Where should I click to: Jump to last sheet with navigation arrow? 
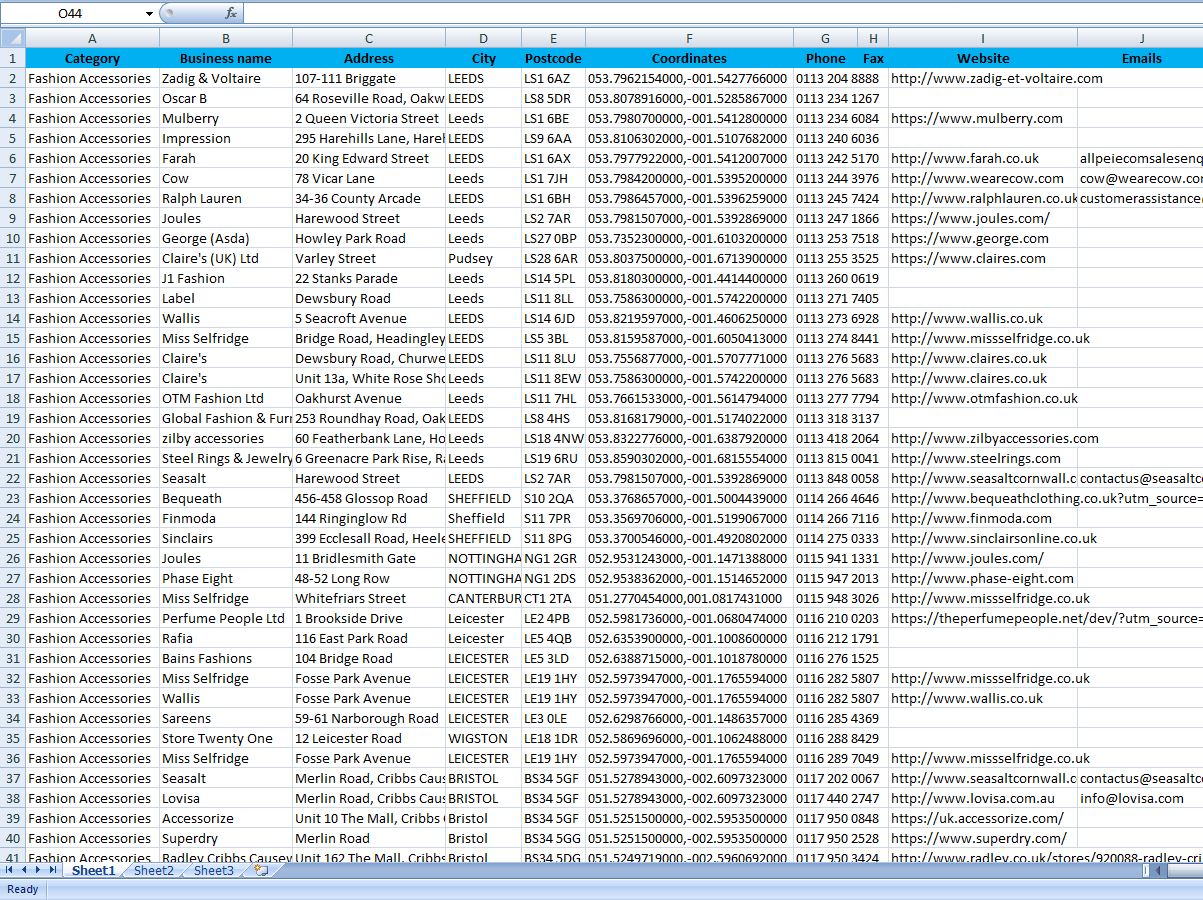pos(53,871)
